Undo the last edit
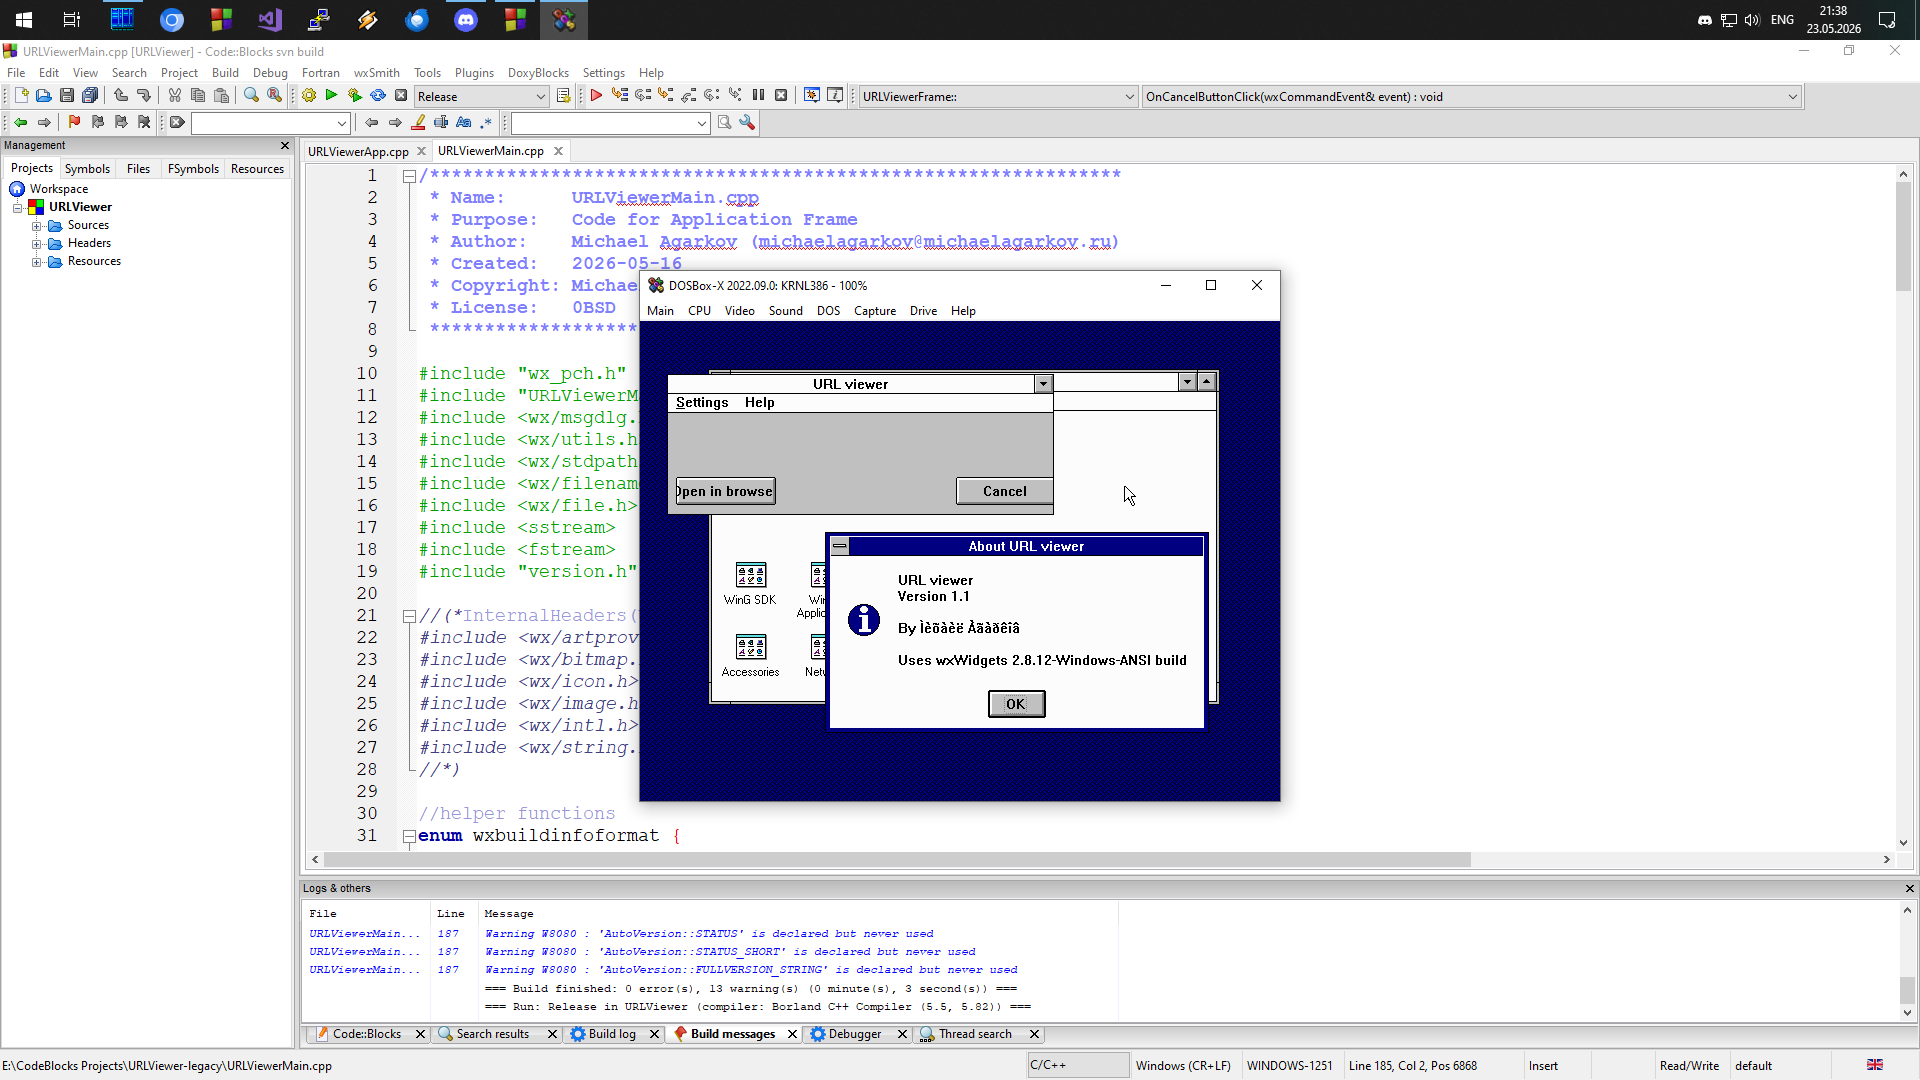Viewport: 1920px width, 1080px height. point(120,96)
